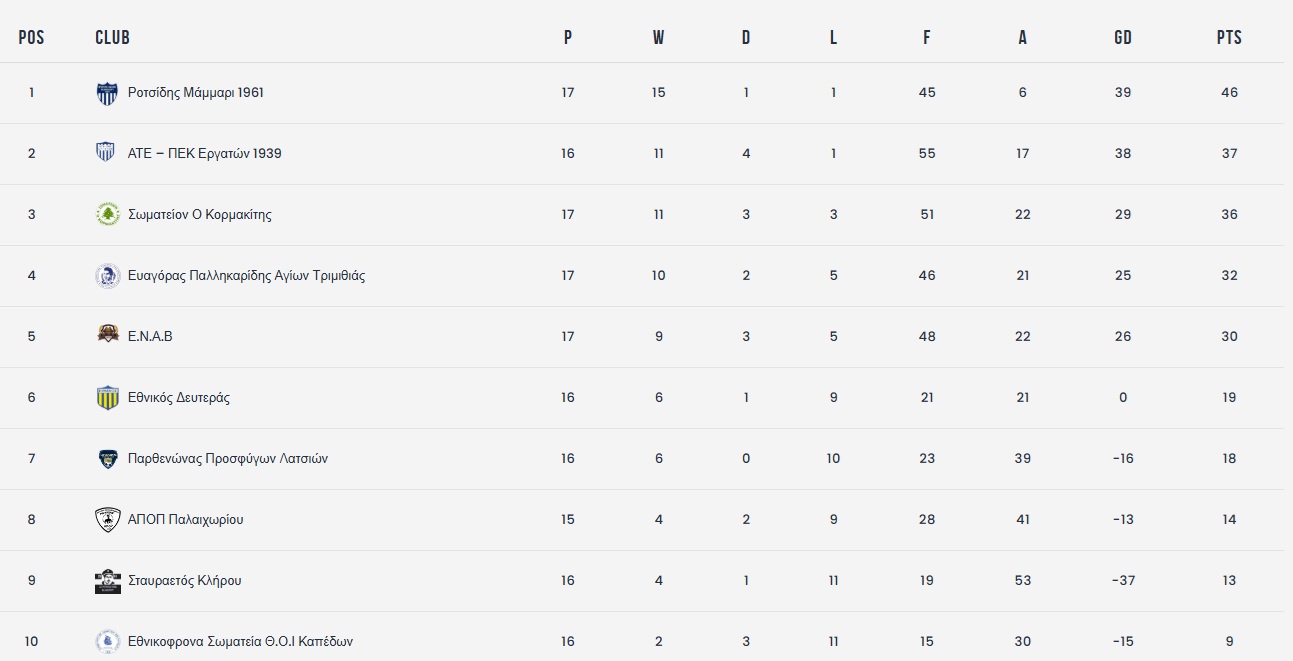Click the Ροτσίδης Μάμμαρι 1961 club crest

[107, 93]
